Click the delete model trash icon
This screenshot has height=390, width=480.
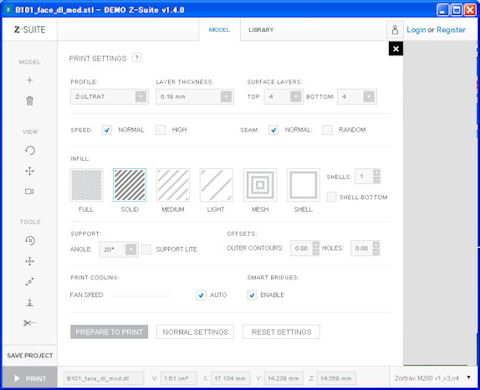[x=30, y=101]
